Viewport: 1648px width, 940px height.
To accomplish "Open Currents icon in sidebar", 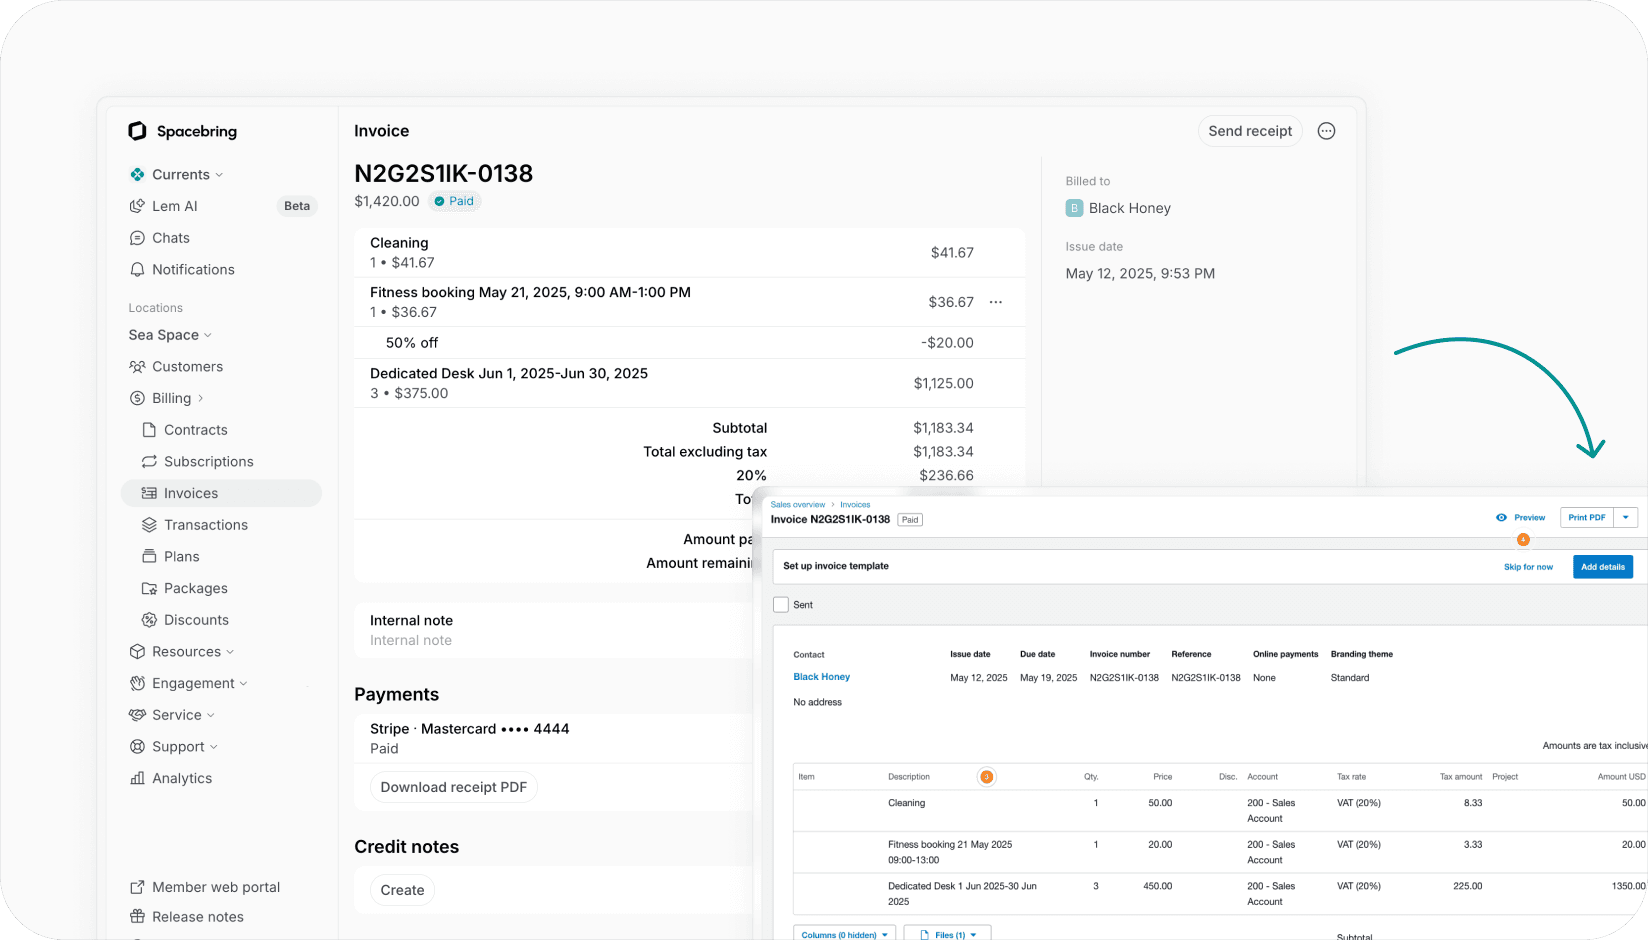I will point(137,174).
